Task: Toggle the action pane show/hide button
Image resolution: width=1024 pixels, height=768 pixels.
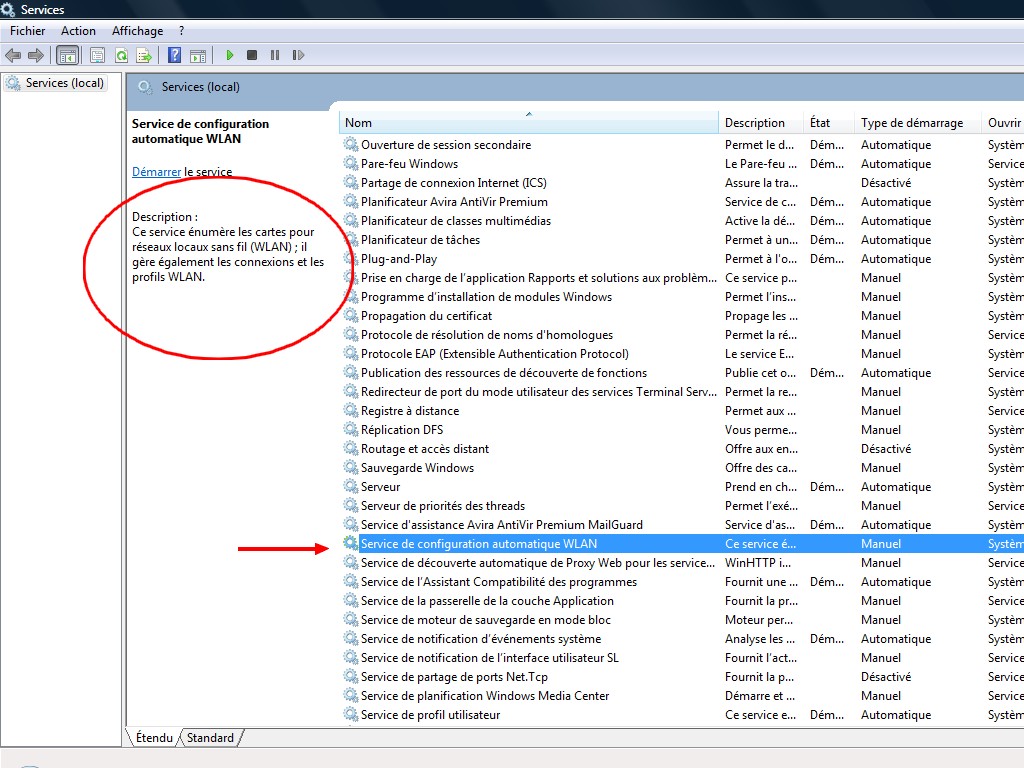Action: click(x=198, y=55)
